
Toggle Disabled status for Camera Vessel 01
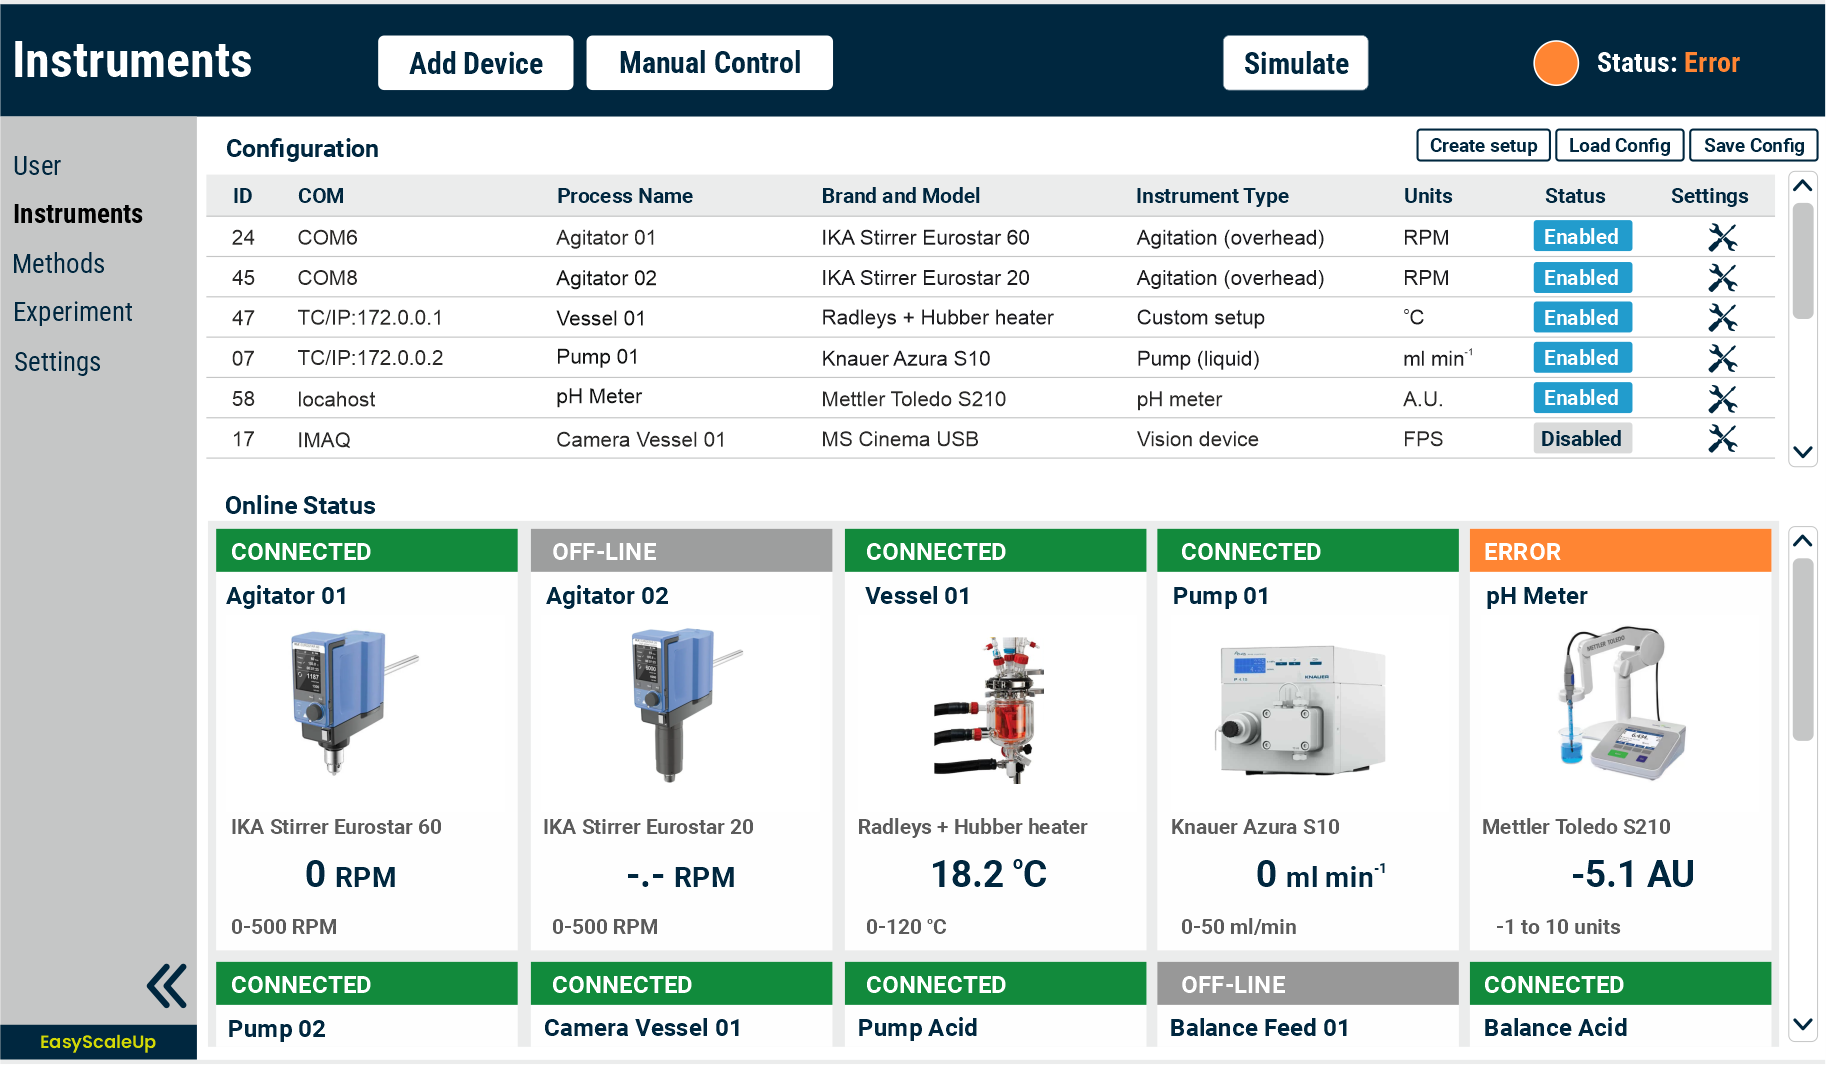pyautogui.click(x=1581, y=439)
